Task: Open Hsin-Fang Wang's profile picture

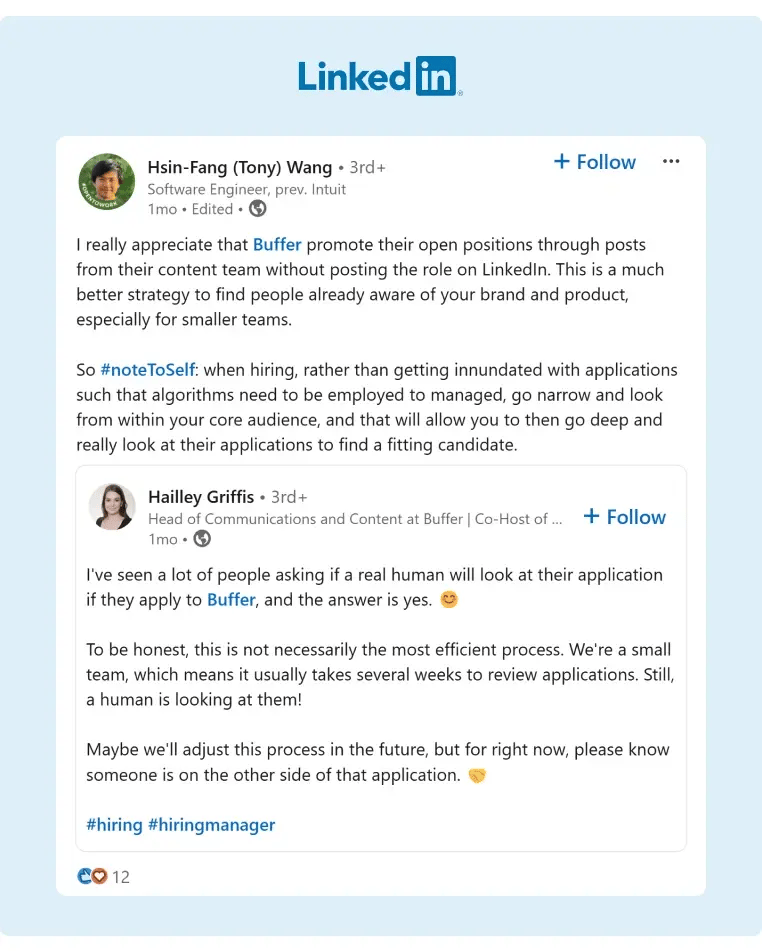Action: point(106,182)
